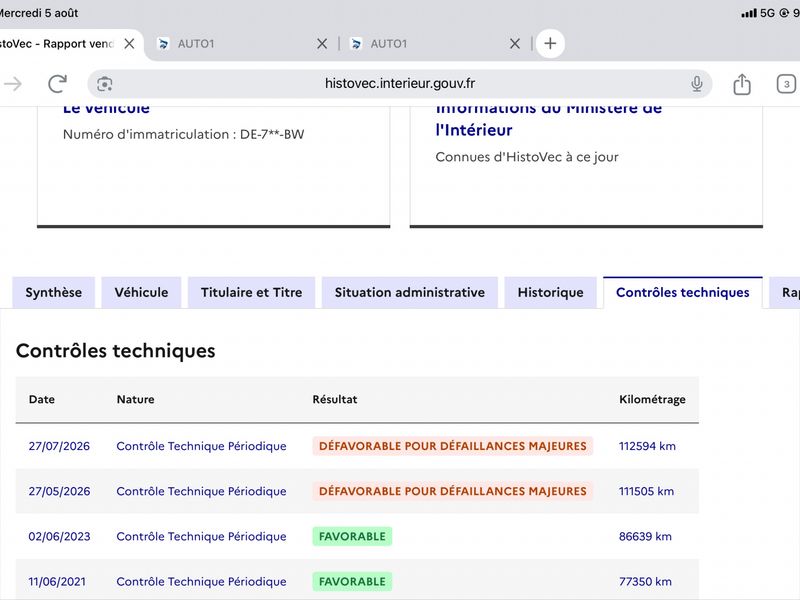Open the Titulaire et Titre tab
This screenshot has width=800, height=600.
[x=252, y=292]
